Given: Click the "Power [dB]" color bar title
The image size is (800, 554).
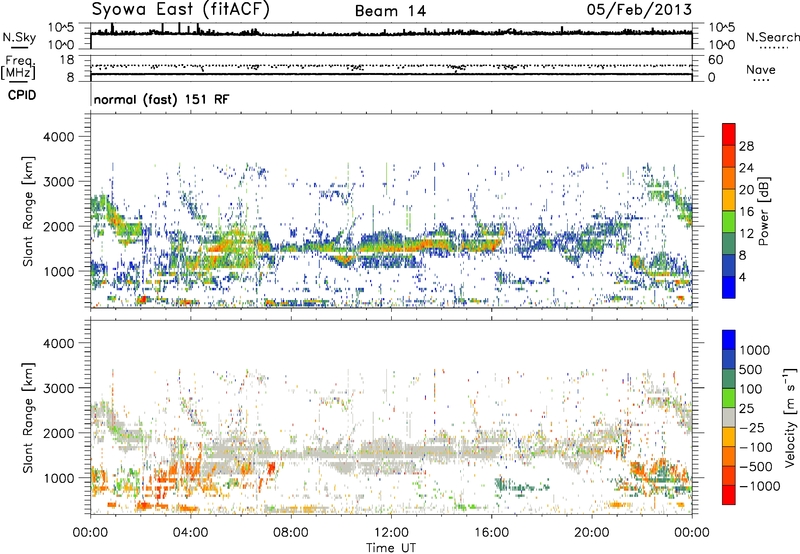Looking at the screenshot, I should pos(763,211).
